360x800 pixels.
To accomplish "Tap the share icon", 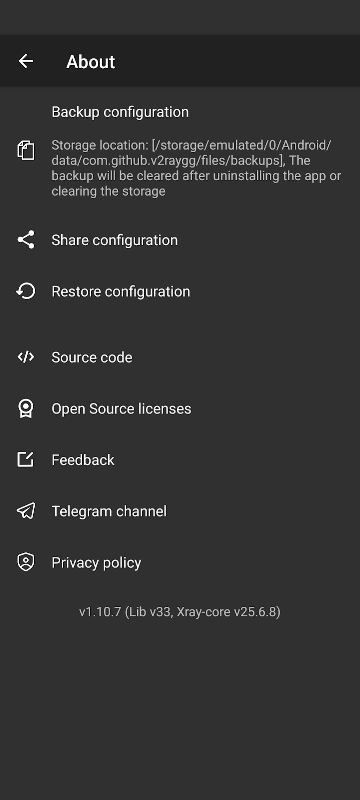I will pos(25,240).
